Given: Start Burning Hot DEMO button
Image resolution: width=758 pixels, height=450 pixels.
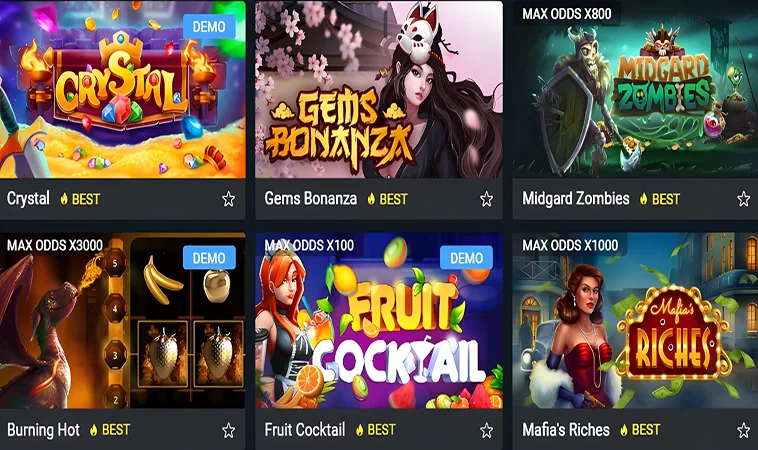Looking at the screenshot, I should [209, 258].
